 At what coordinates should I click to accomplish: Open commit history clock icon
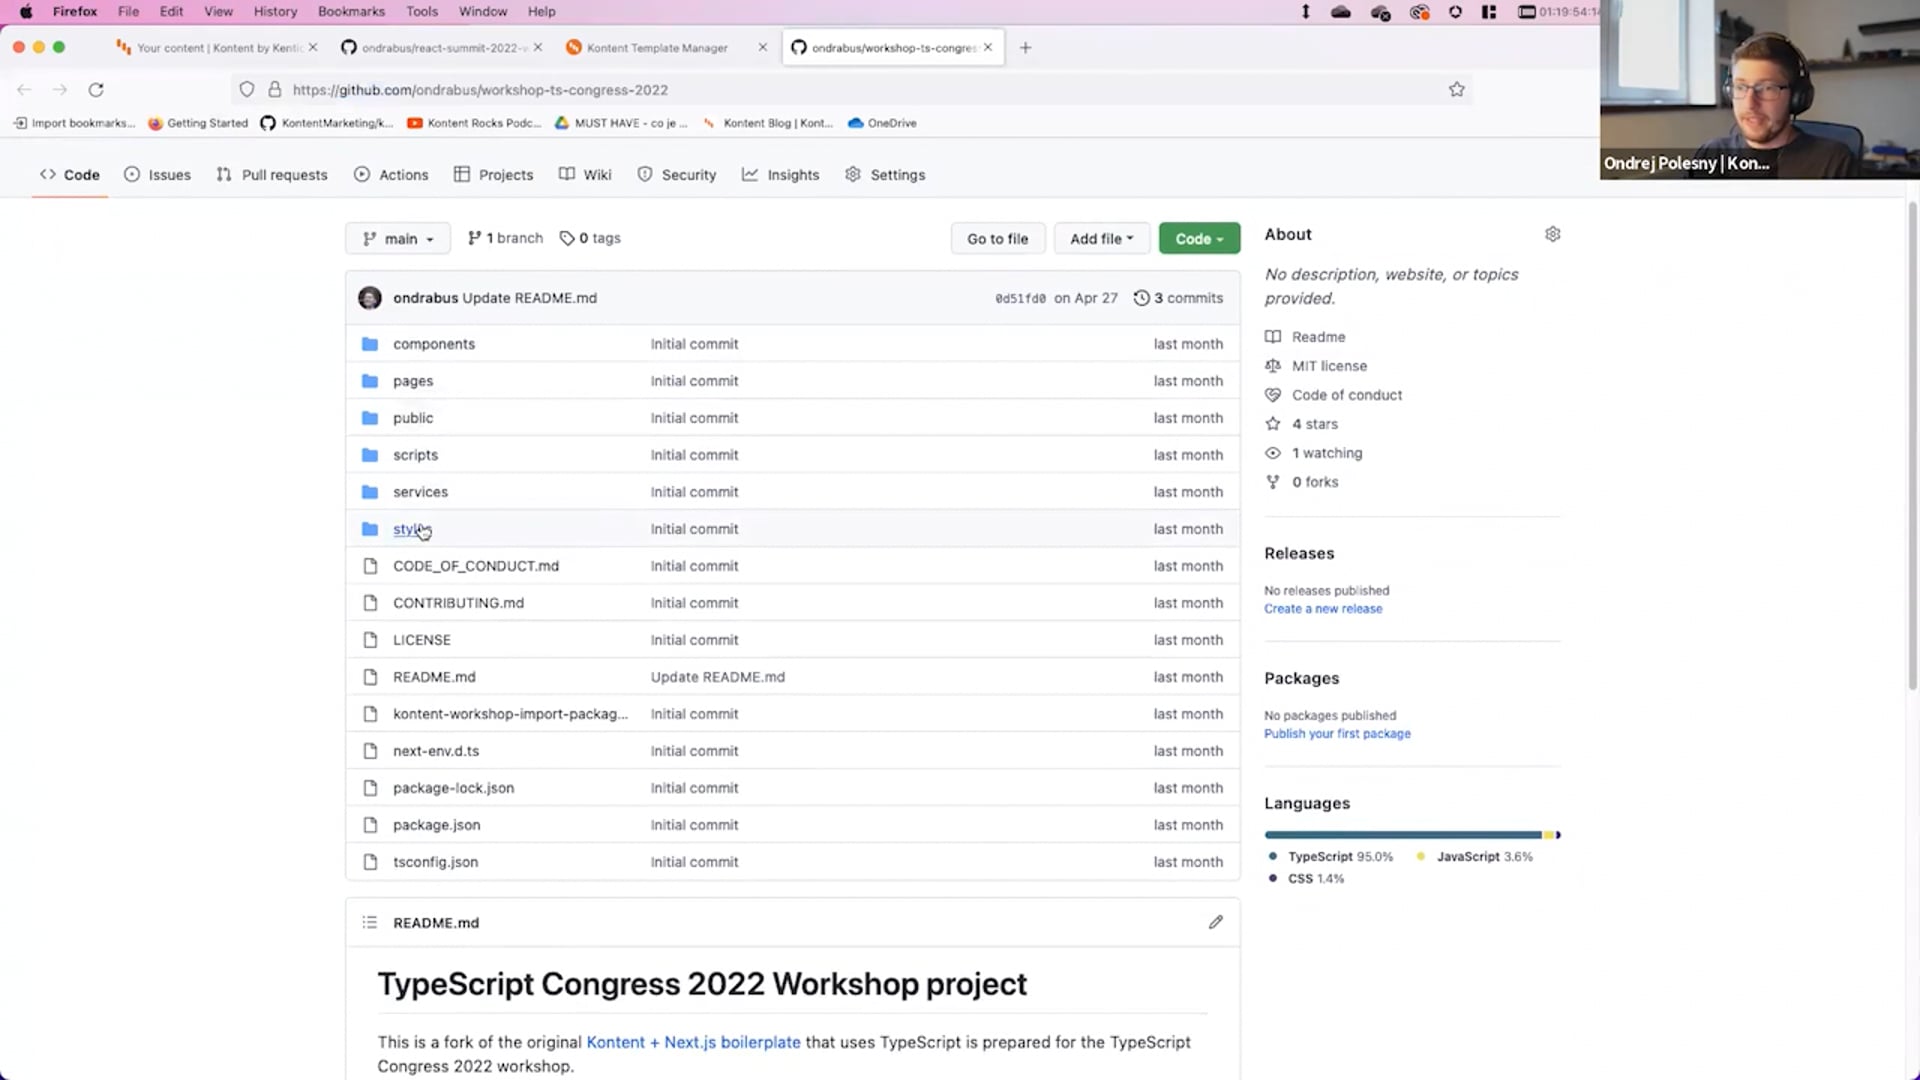[1141, 298]
